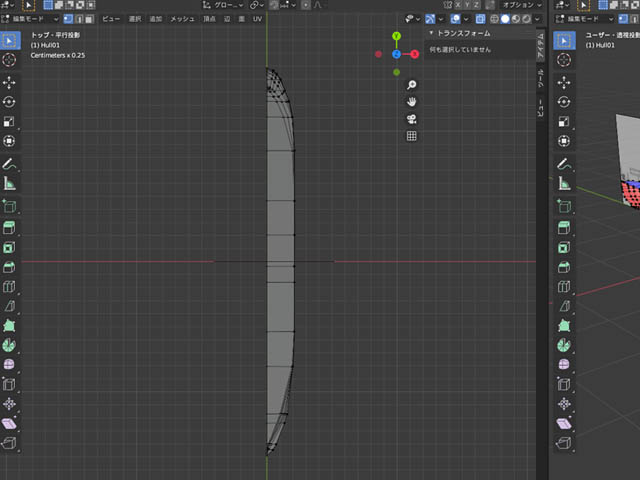Select the Smooth vertices tool in left viewport

point(9,364)
